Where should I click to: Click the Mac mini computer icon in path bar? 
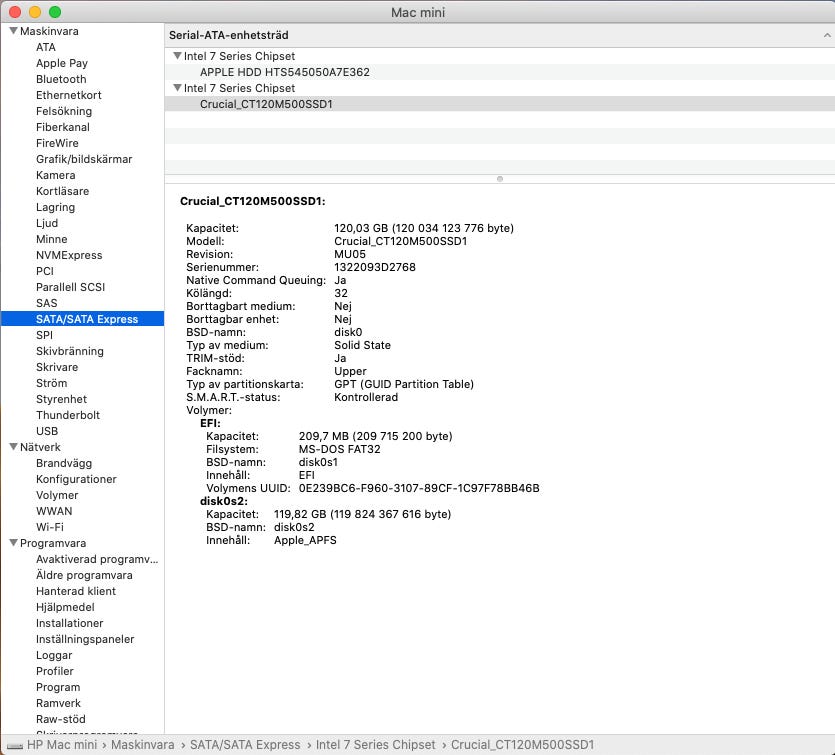pos(14,745)
